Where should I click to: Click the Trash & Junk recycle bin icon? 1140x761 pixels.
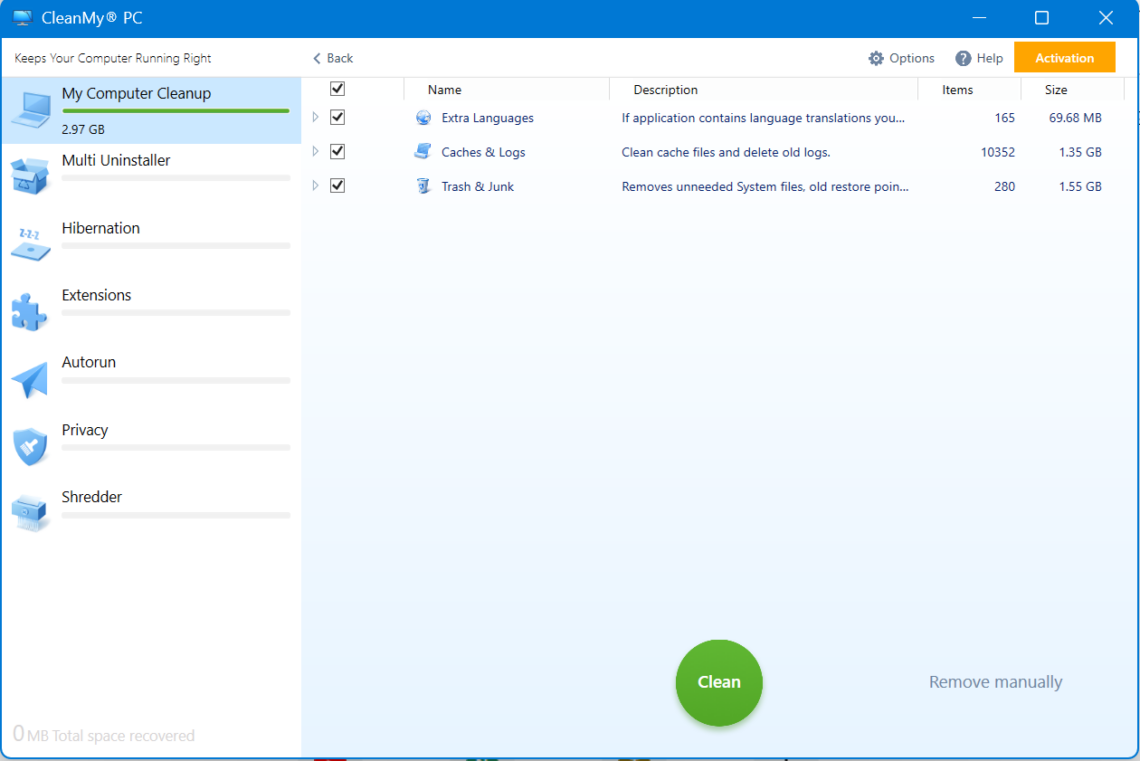(422, 185)
